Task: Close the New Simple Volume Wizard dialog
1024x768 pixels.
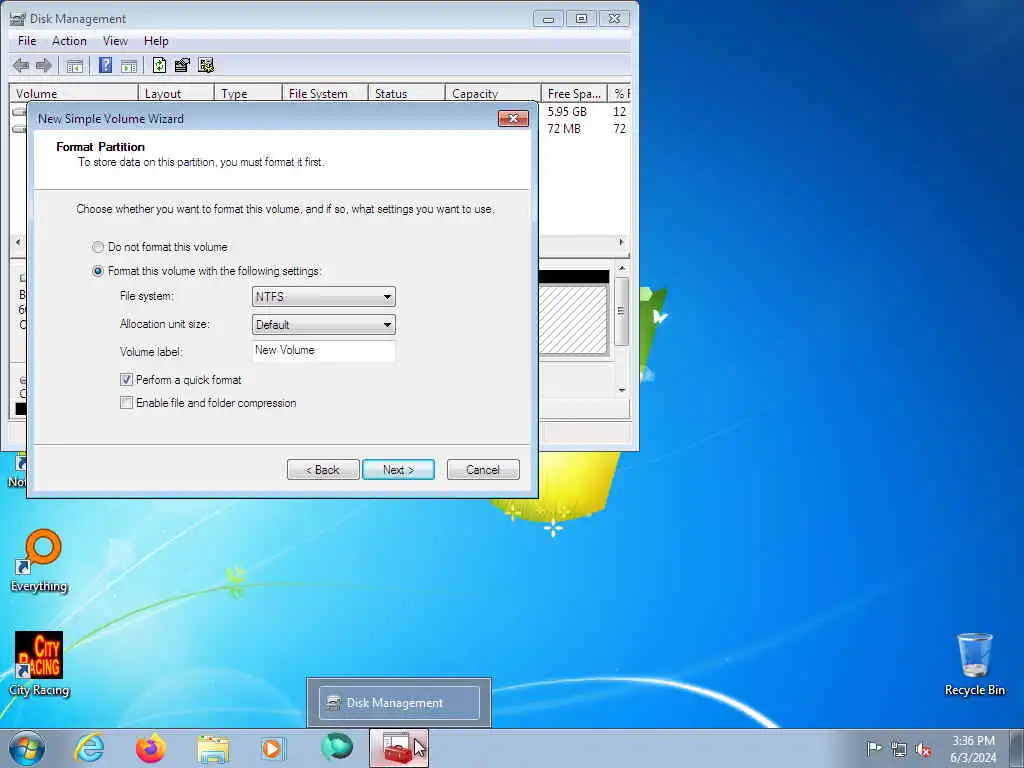Action: [513, 118]
